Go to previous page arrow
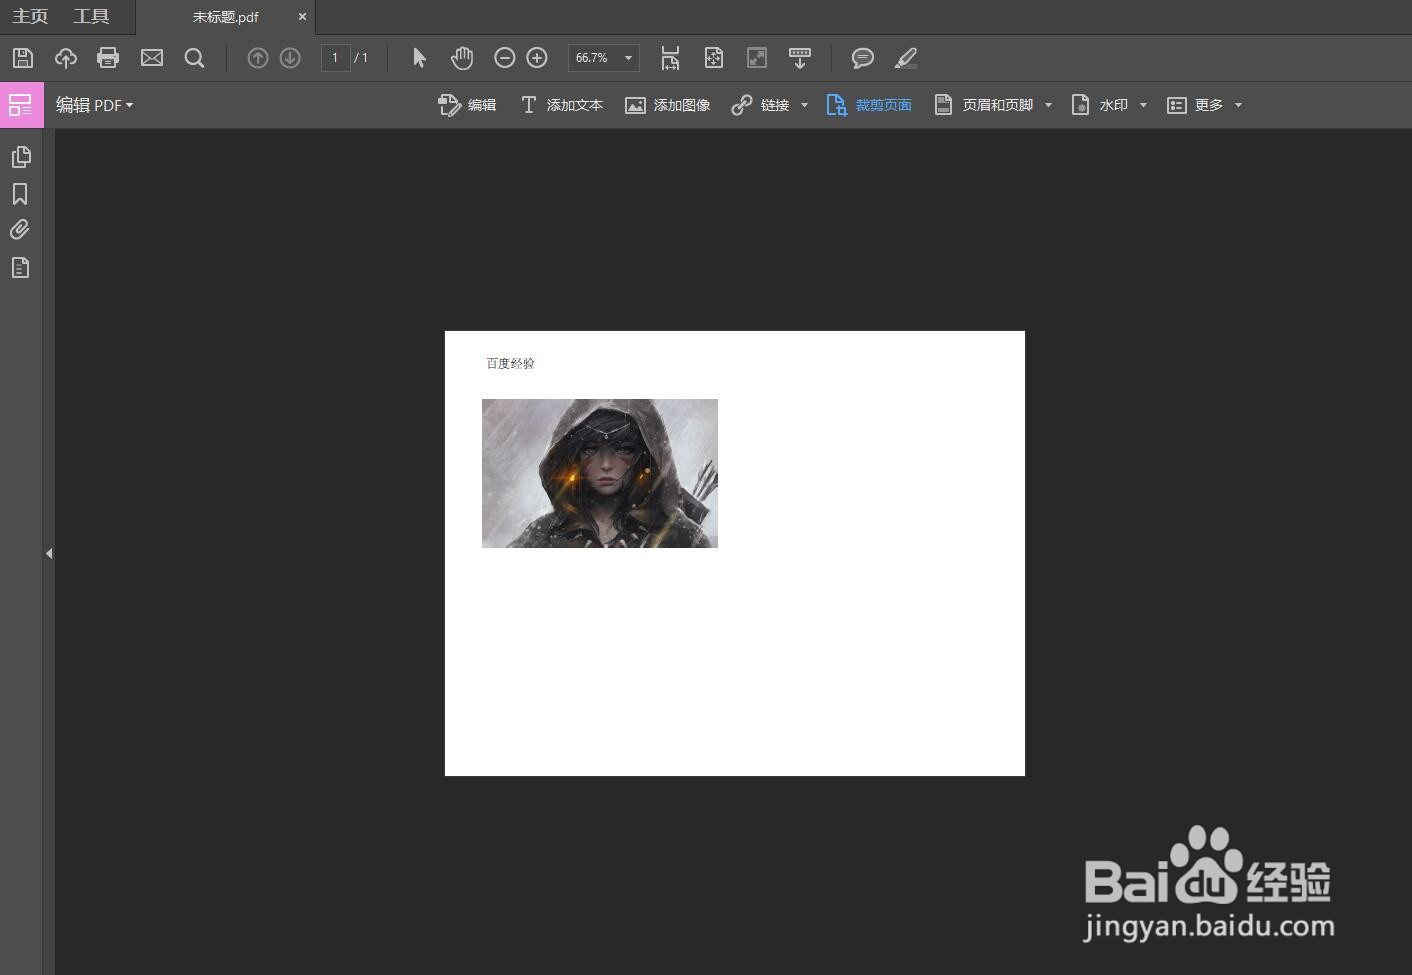This screenshot has width=1412, height=975. [258, 58]
